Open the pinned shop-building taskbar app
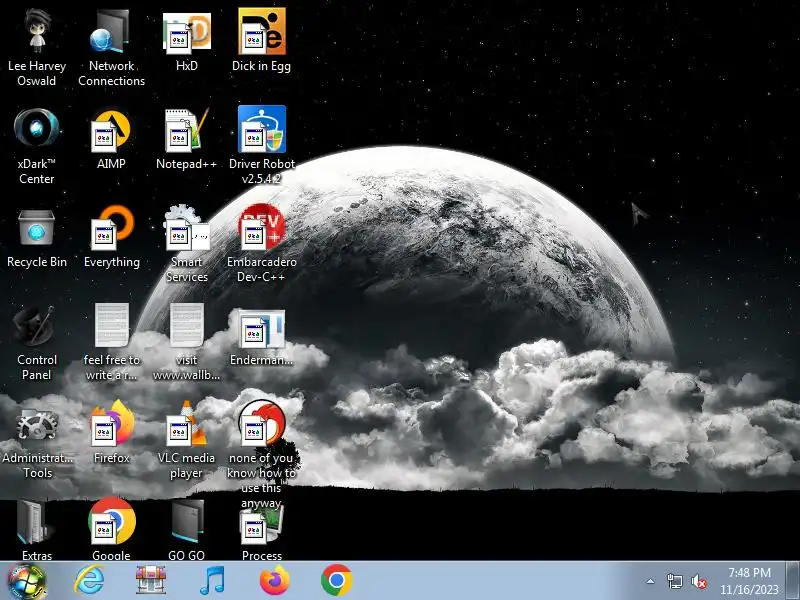The height and width of the screenshot is (600, 800). point(151,581)
